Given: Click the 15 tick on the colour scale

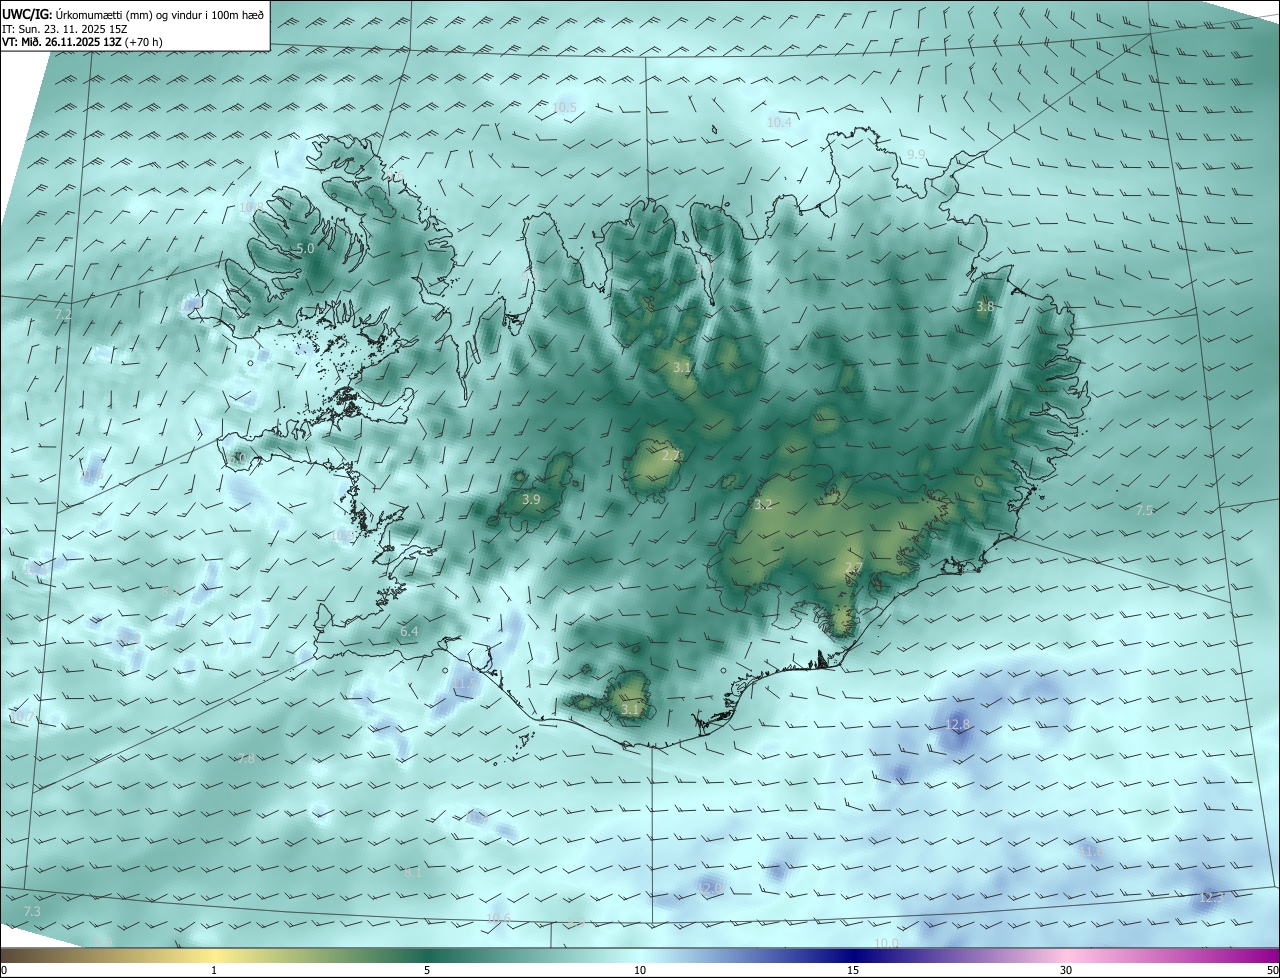Looking at the screenshot, I should [853, 970].
